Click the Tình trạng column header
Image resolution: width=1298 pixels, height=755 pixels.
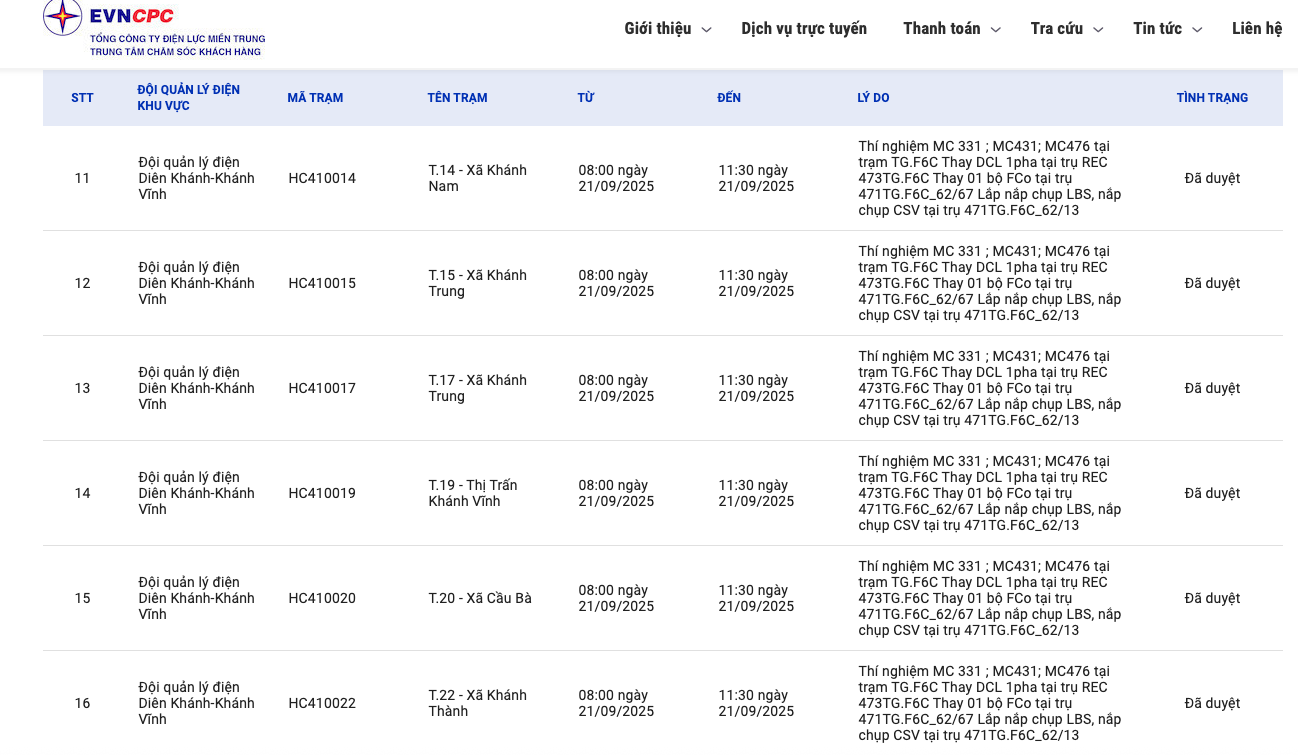[x=1212, y=98]
